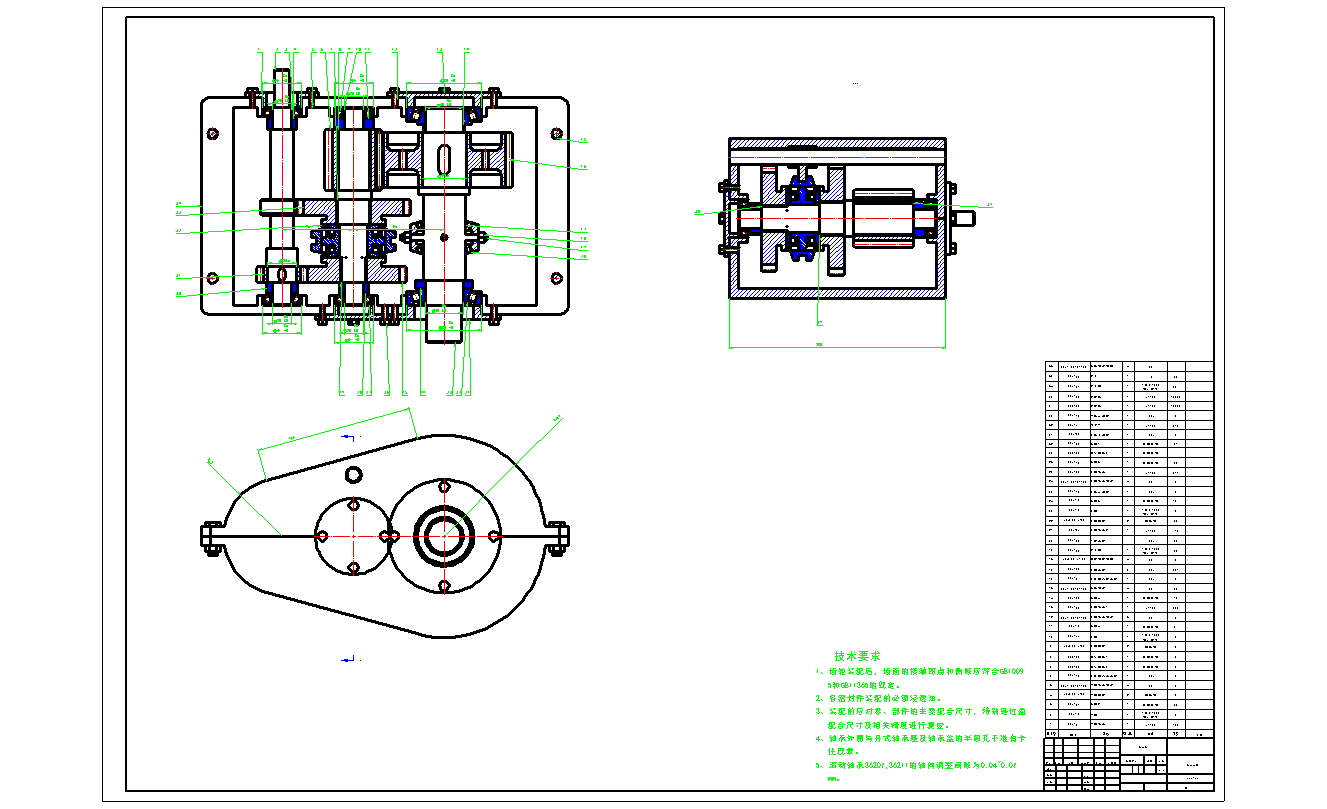This screenshot has height=809, width=1327.
Task: Select the small circle atop the housing outline
Action: coord(354,472)
